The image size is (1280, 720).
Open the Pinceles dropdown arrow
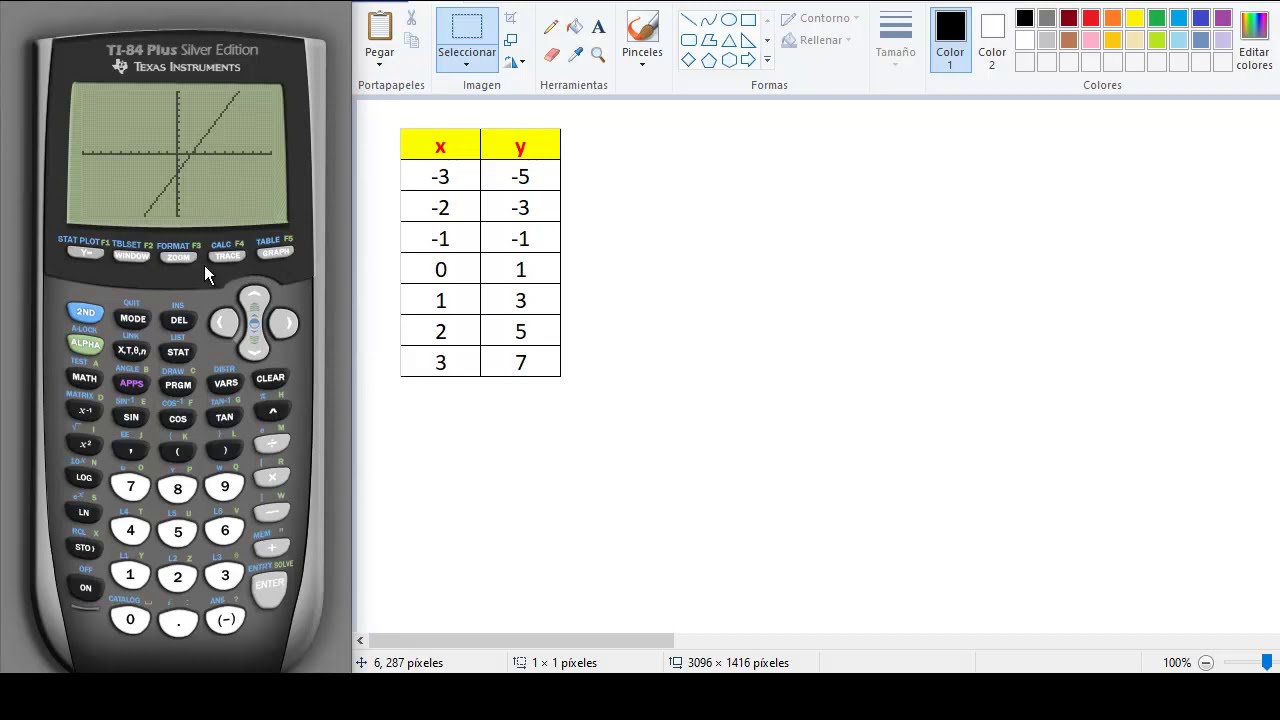[x=642, y=65]
